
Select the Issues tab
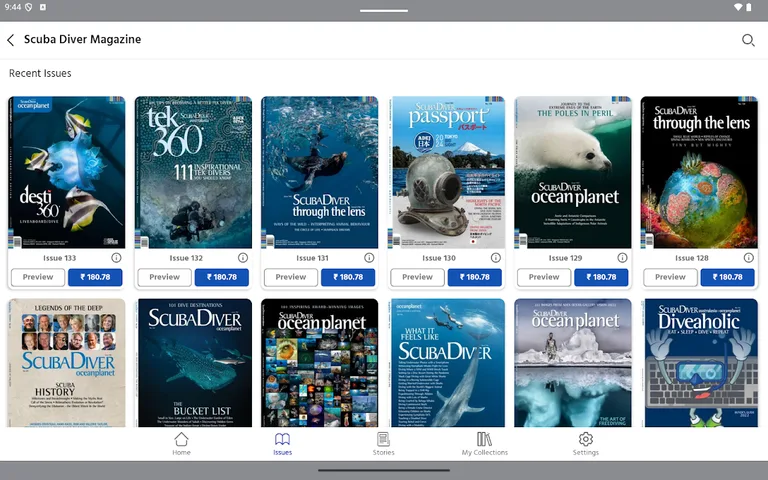pyautogui.click(x=283, y=444)
